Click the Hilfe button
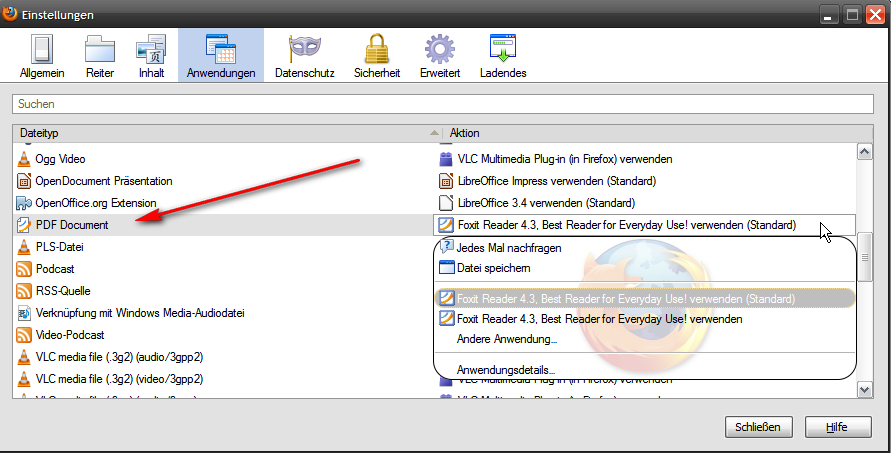 (838, 427)
